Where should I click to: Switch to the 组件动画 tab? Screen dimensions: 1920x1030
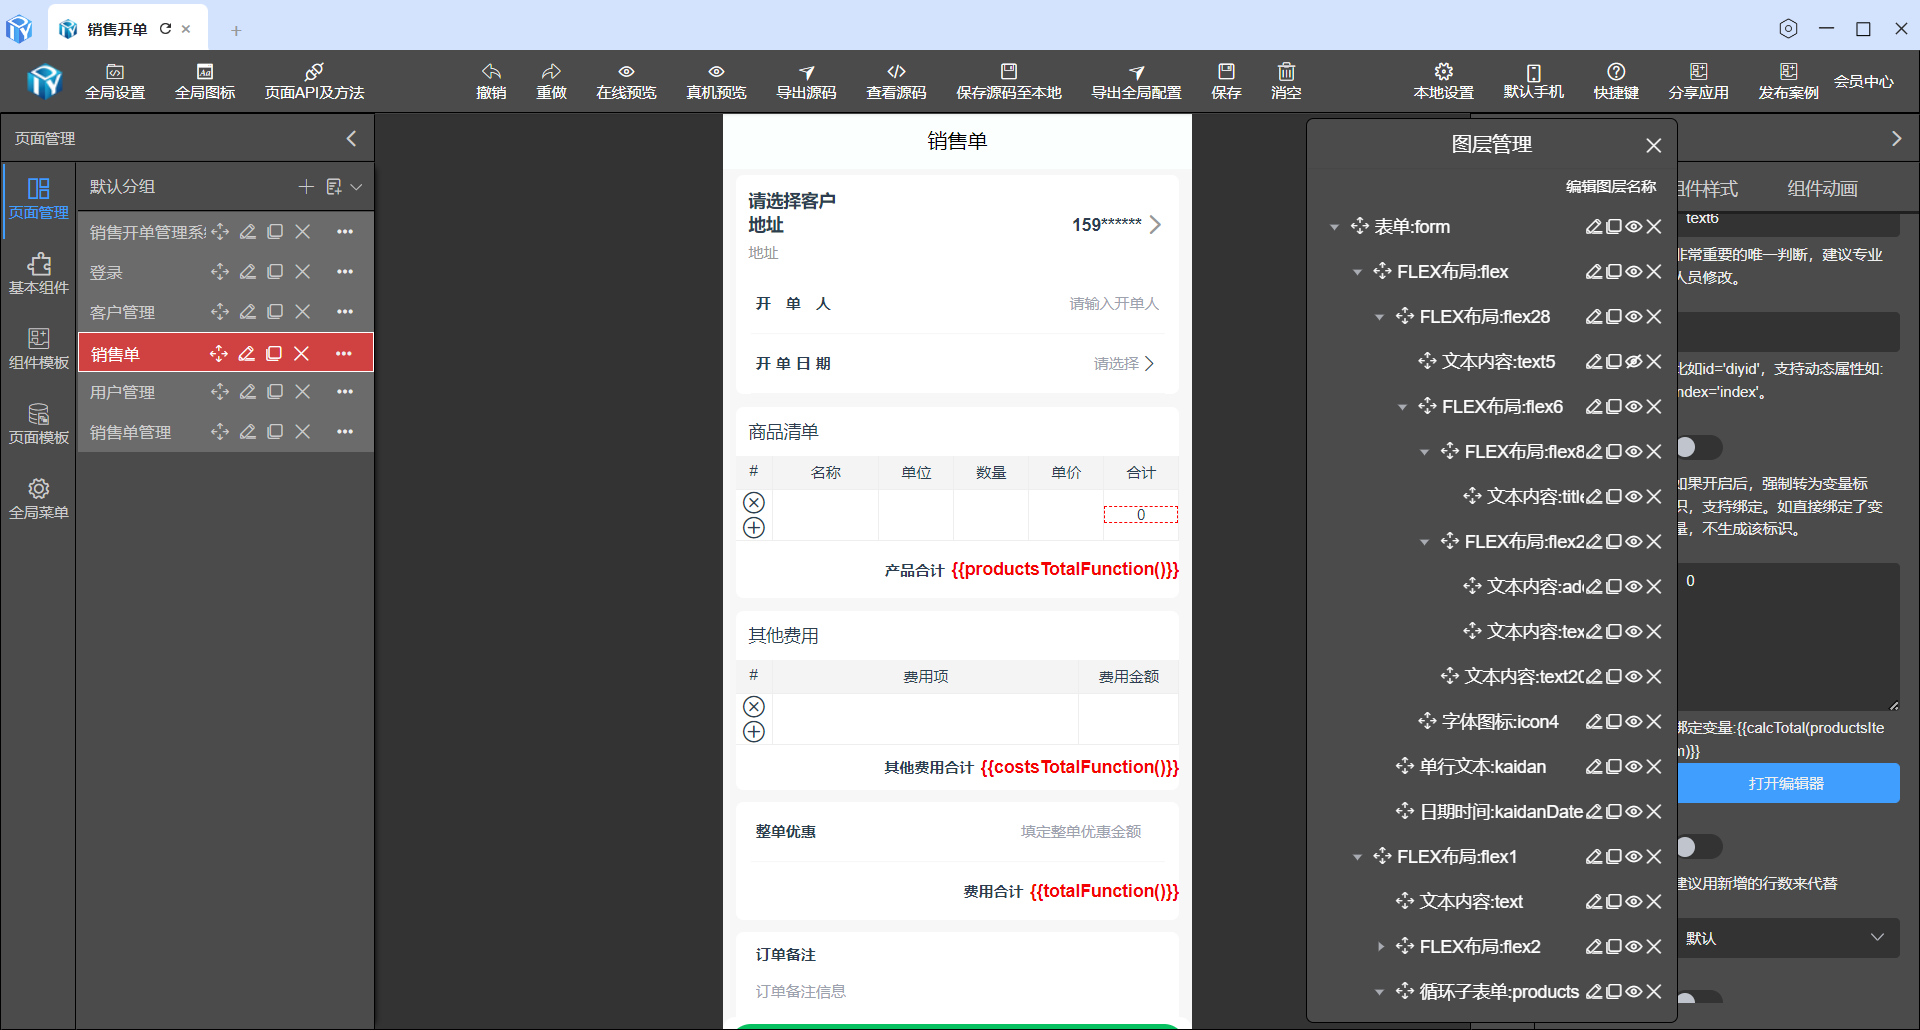point(1822,189)
